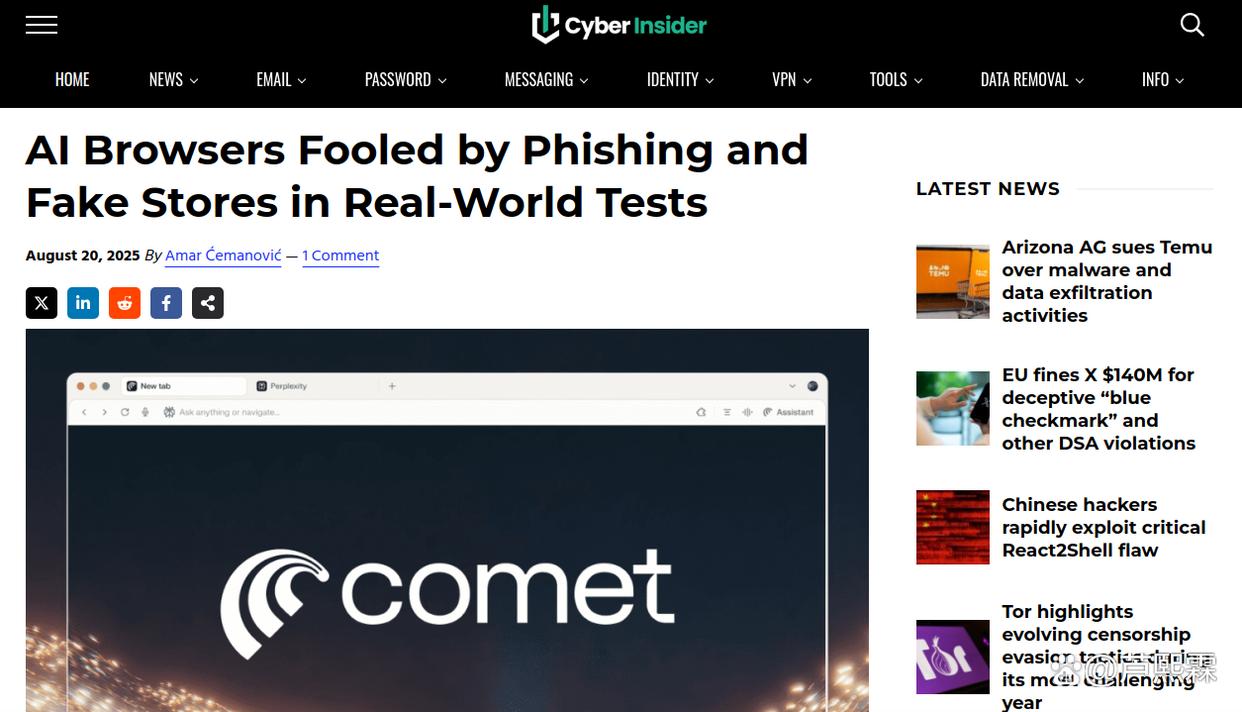Image resolution: width=1242 pixels, height=712 pixels.
Task: Click the EU fines X article thumbnail
Action: coord(953,409)
